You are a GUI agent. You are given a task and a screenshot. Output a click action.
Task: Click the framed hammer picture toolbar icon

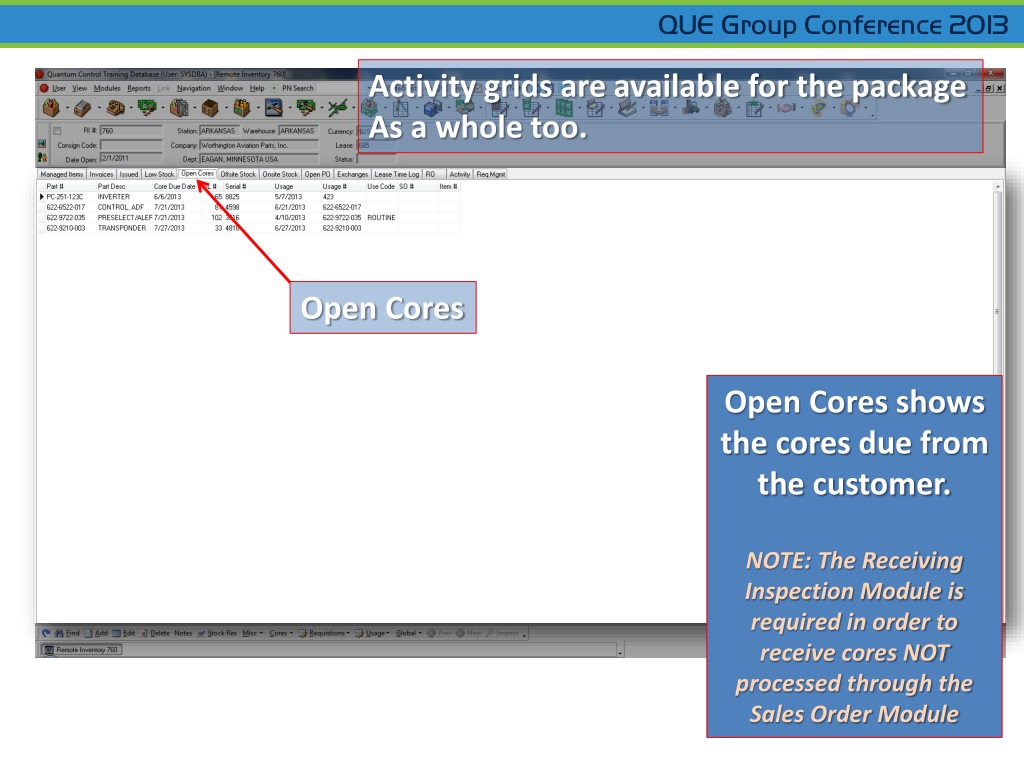click(x=274, y=108)
